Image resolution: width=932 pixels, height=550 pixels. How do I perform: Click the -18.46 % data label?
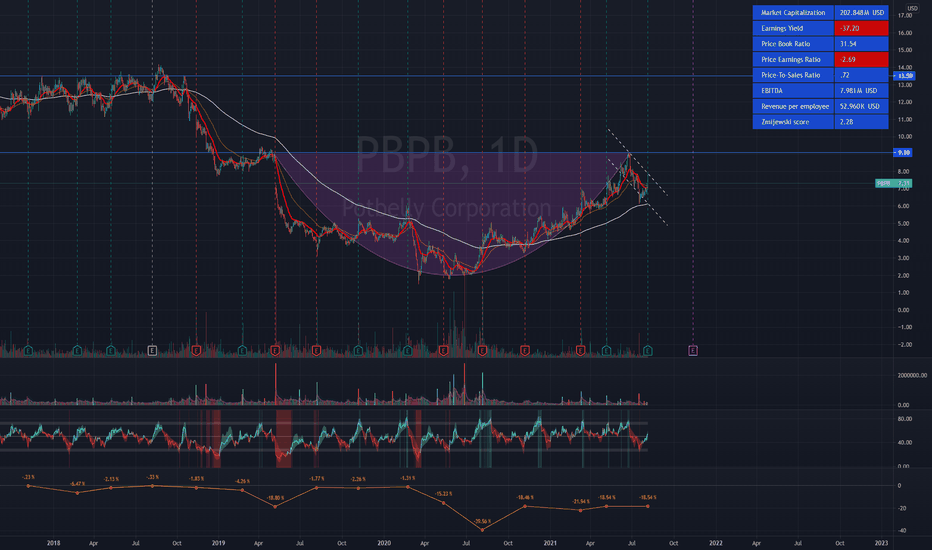(525, 498)
